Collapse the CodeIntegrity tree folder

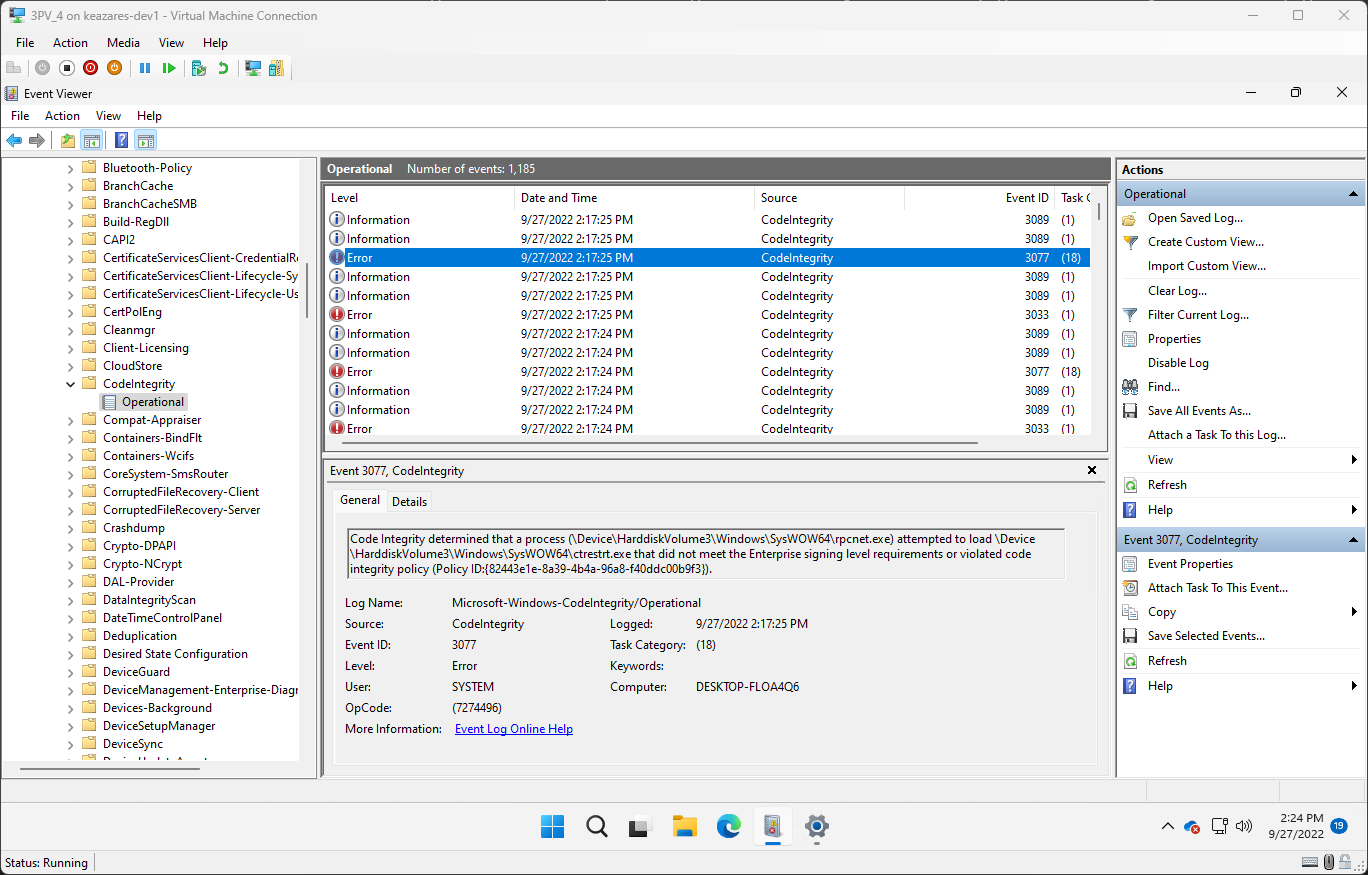pos(71,384)
